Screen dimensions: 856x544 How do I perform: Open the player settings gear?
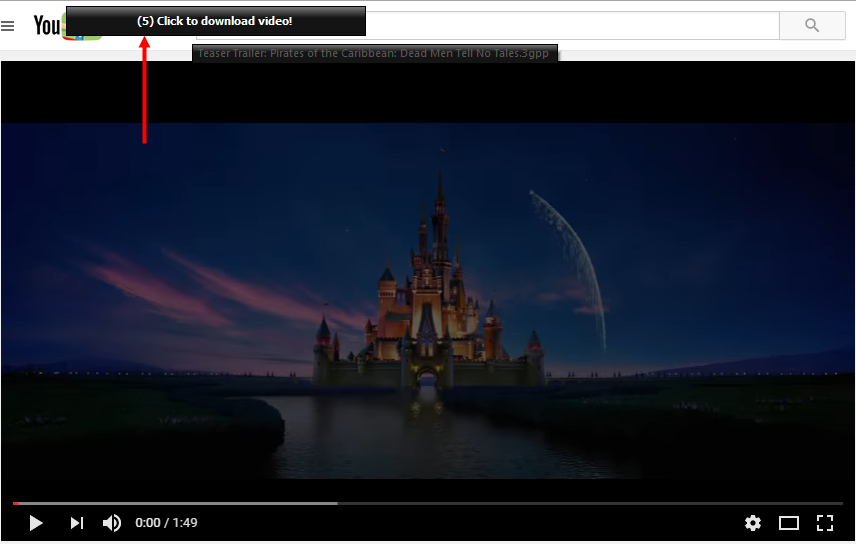coord(753,523)
